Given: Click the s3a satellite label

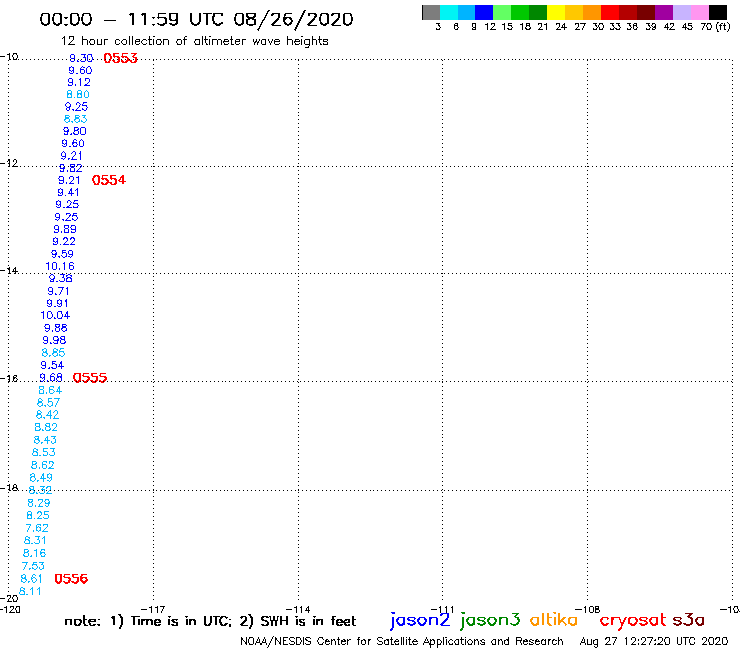Looking at the screenshot, I should click(x=689, y=620).
